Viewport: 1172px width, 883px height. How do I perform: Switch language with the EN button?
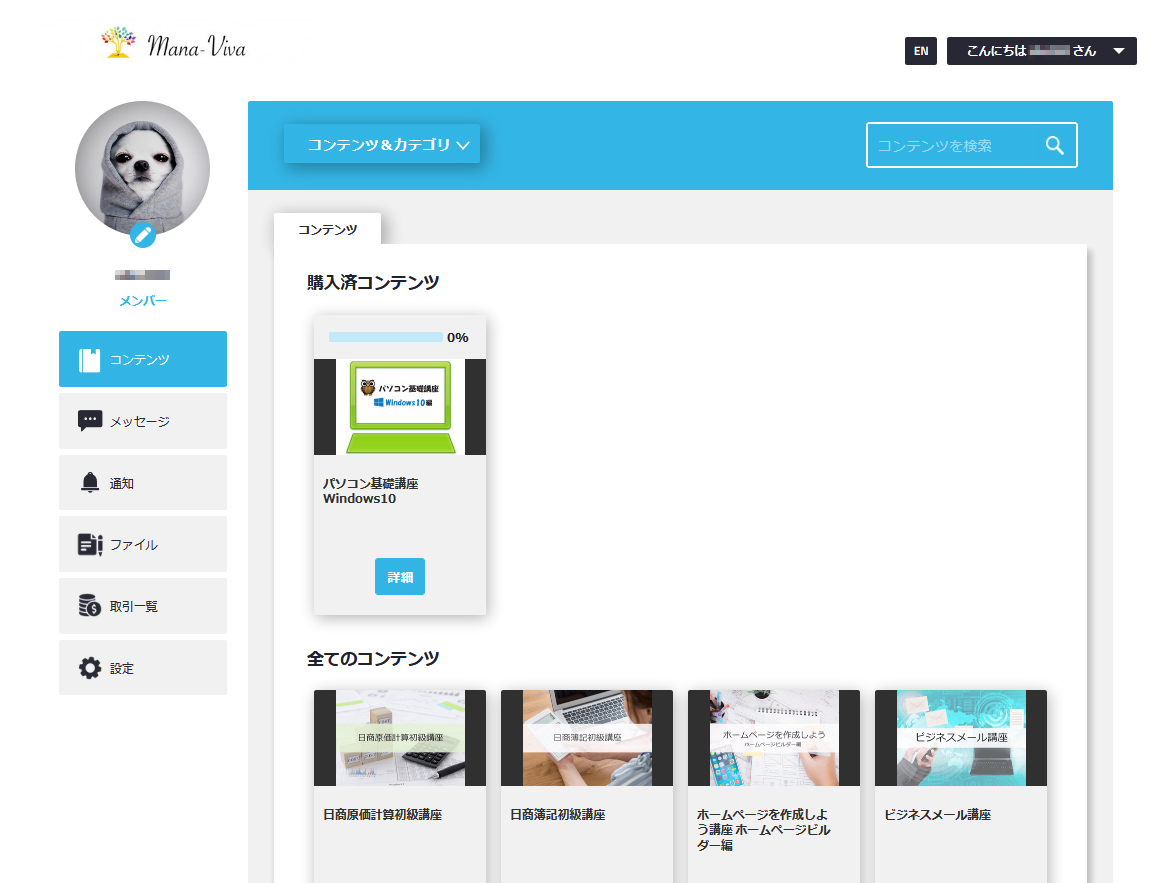click(x=920, y=51)
